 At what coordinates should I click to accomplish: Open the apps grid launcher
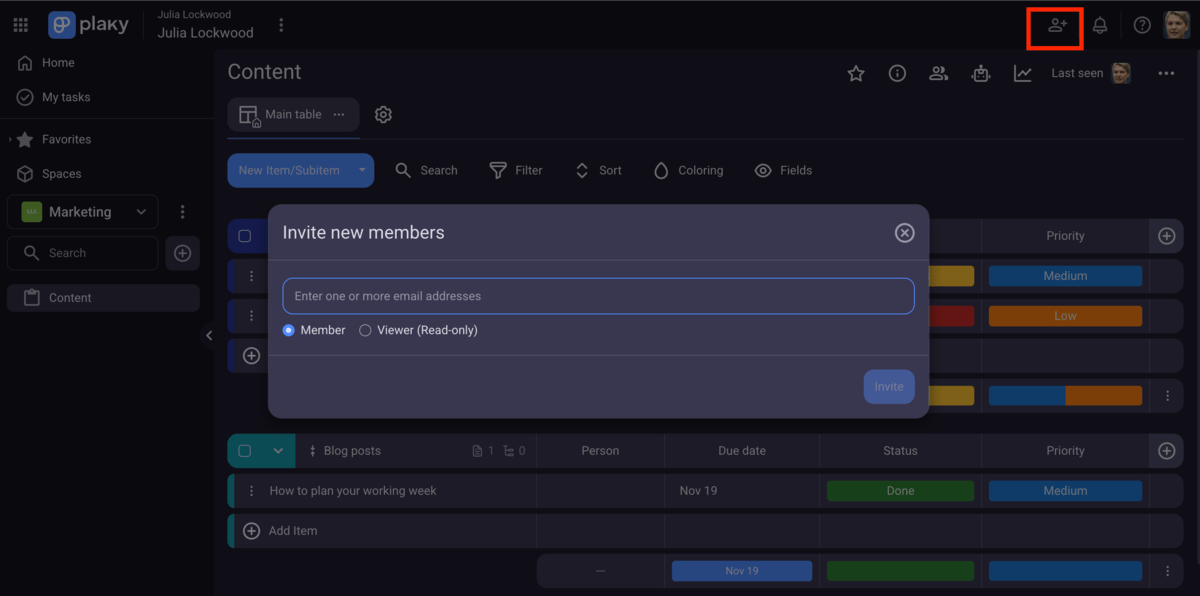[x=21, y=26]
